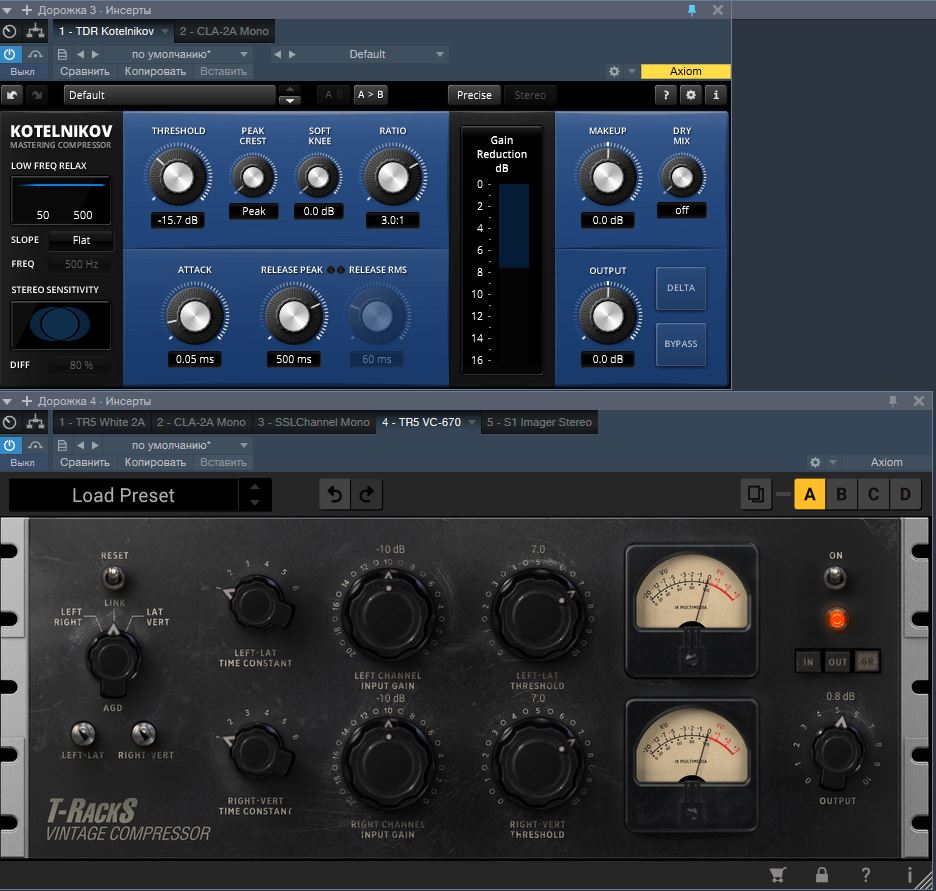Open Kotelnikov Default preset field
936x891 pixels.
[x=170, y=95]
